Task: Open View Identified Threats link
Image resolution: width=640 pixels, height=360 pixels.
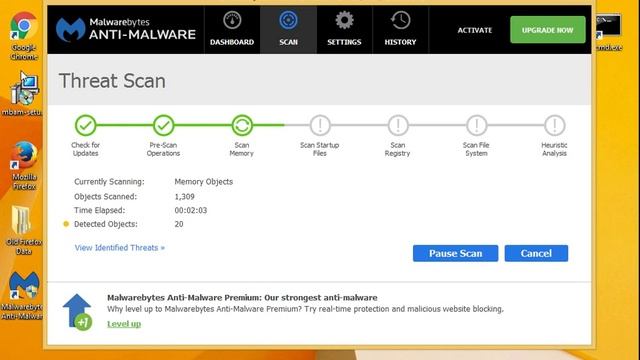Action: (x=120, y=248)
